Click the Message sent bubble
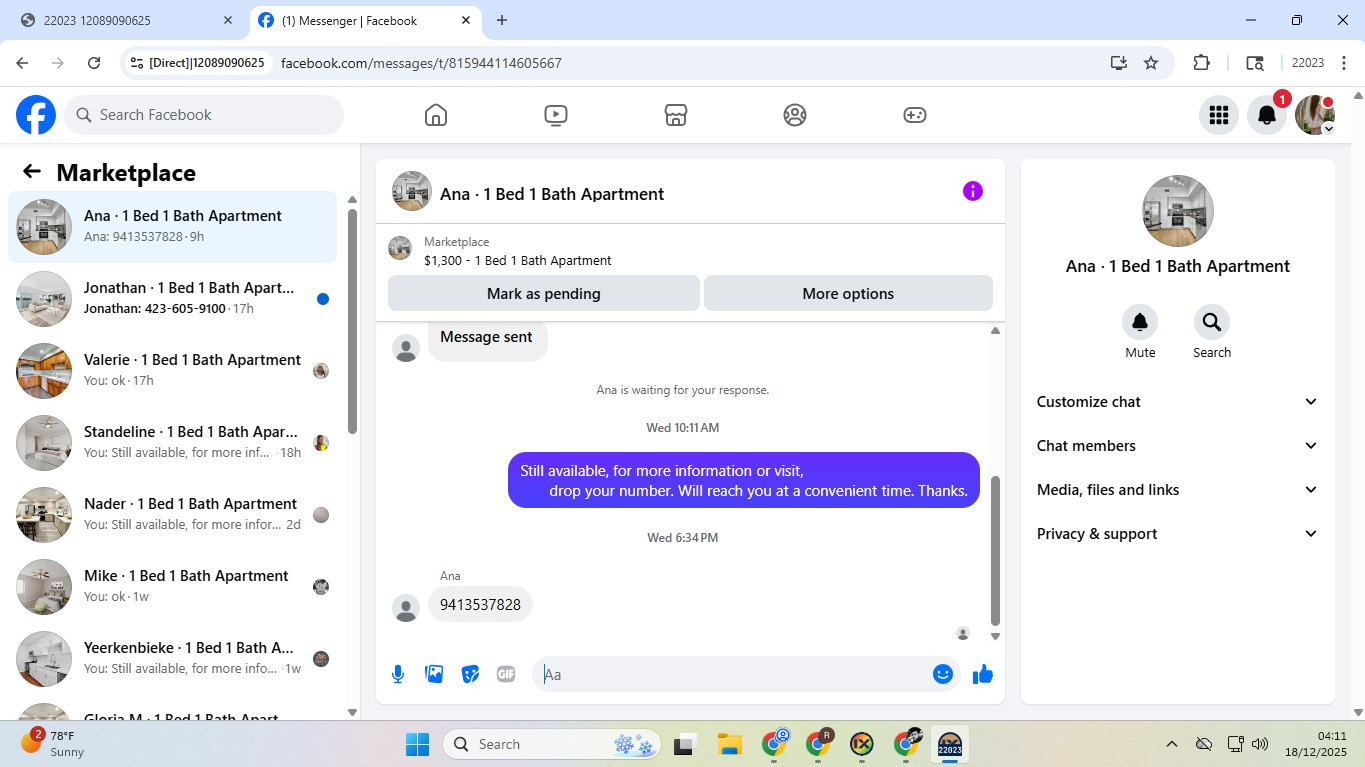Viewport: 1365px width, 767px height. [487, 338]
